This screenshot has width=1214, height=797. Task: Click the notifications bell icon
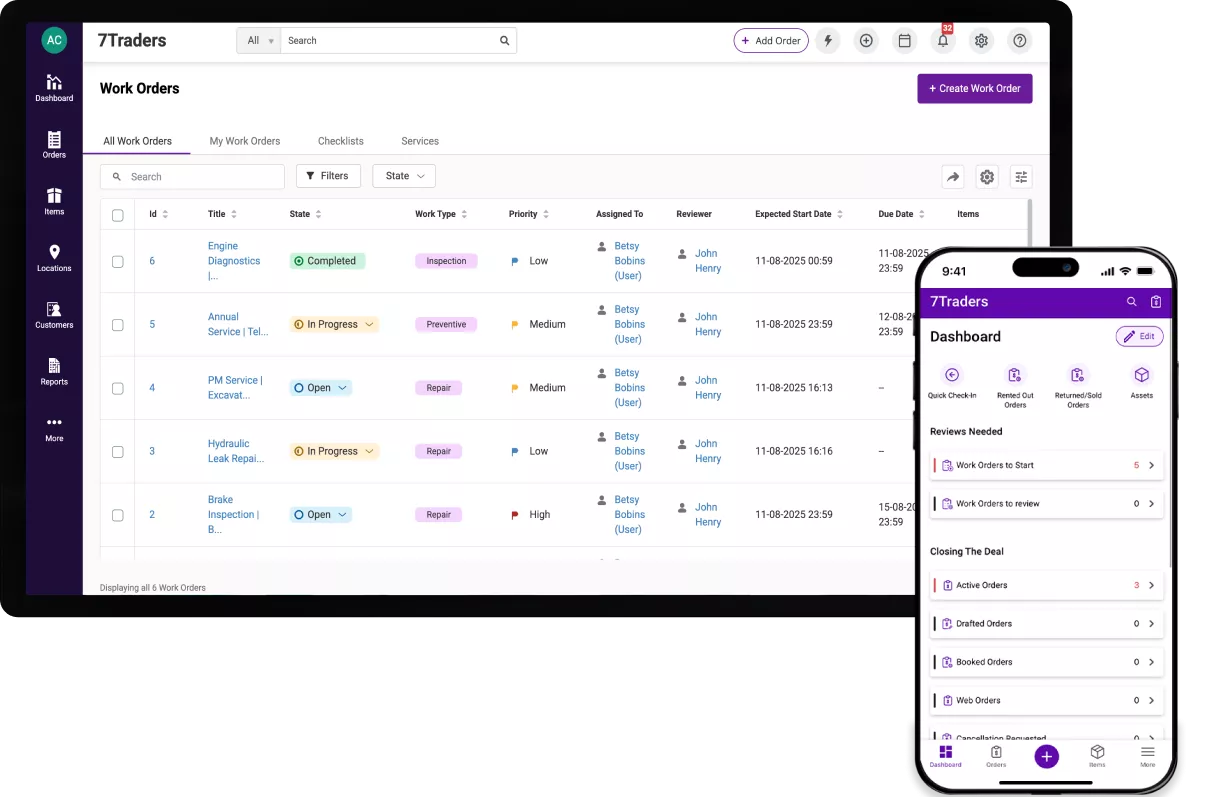pyautogui.click(x=942, y=41)
